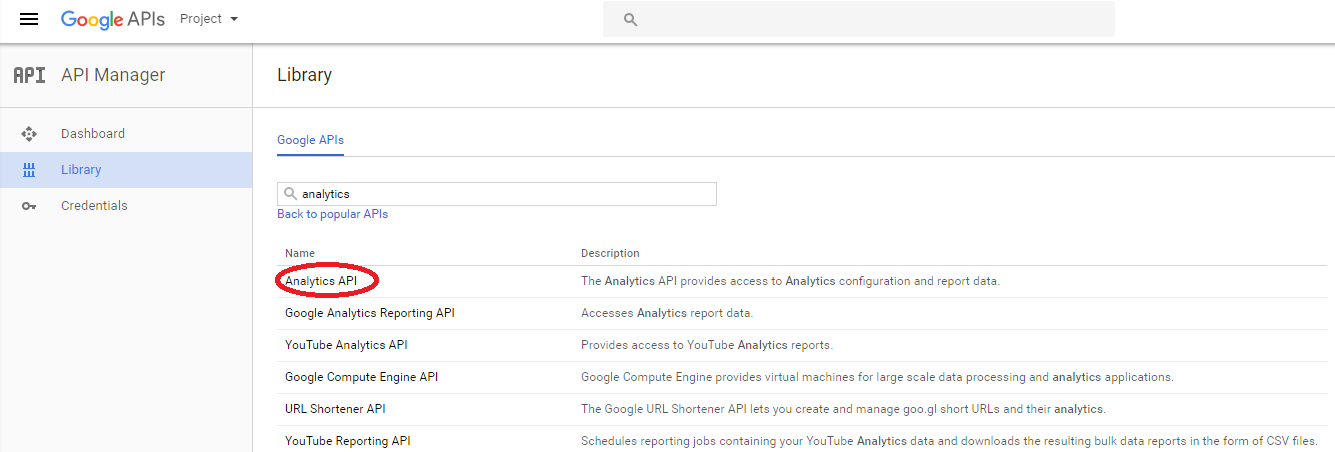Screen dimensions: 1335x452
Task: Click the Dashboard sidebar icon
Action: tap(29, 134)
